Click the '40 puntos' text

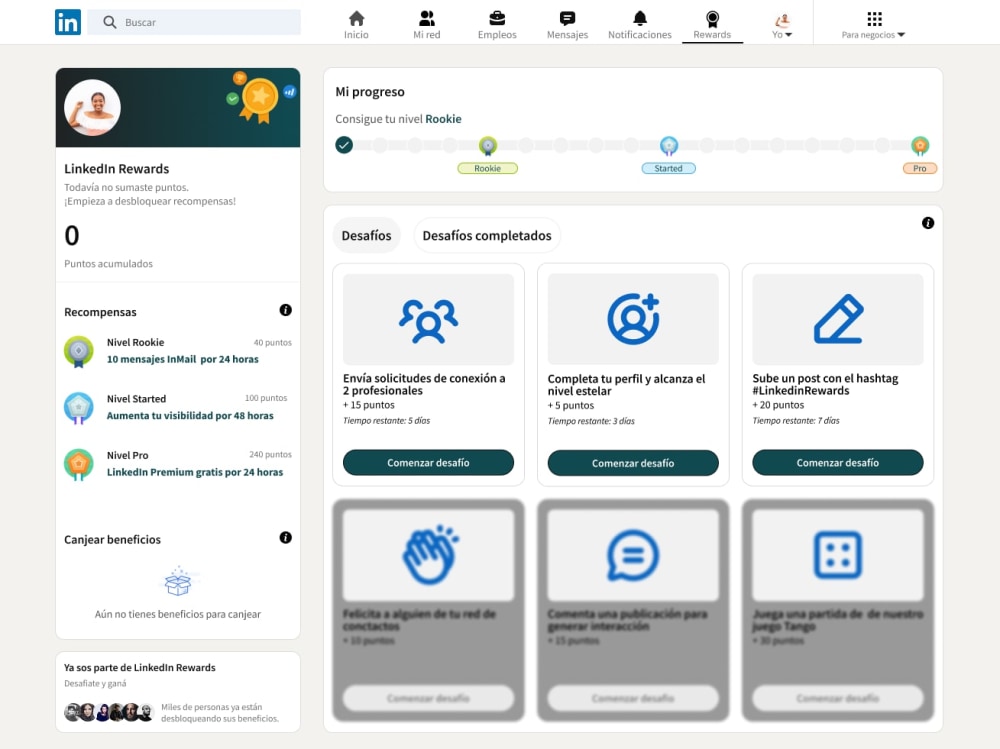pos(273,343)
